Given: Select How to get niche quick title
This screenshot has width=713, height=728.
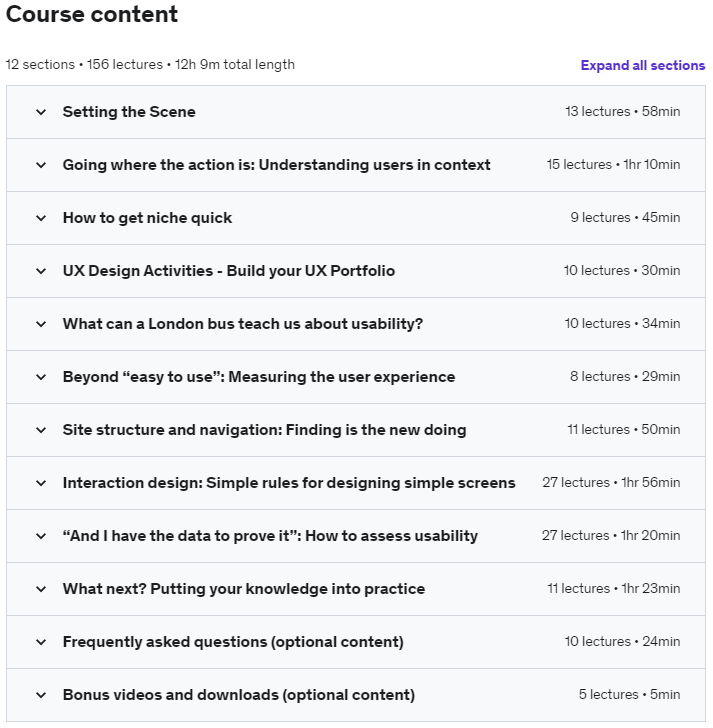Looking at the screenshot, I should [147, 218].
